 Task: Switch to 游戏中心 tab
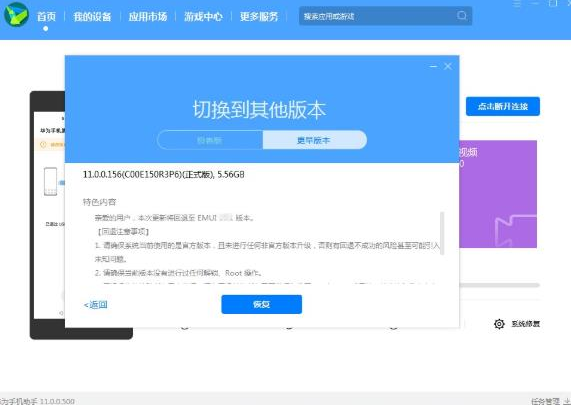pyautogui.click(x=203, y=16)
